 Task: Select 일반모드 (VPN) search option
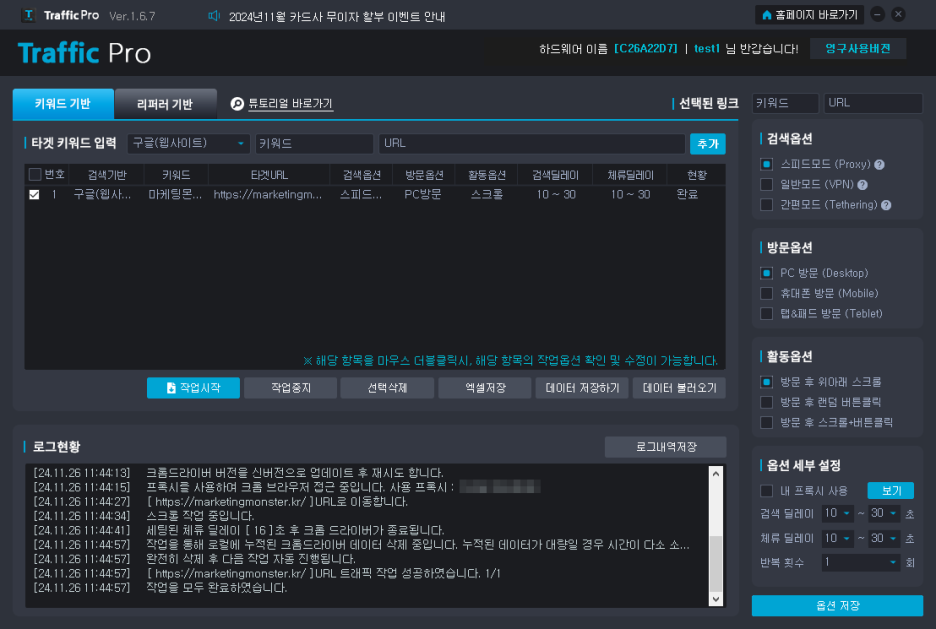(766, 184)
